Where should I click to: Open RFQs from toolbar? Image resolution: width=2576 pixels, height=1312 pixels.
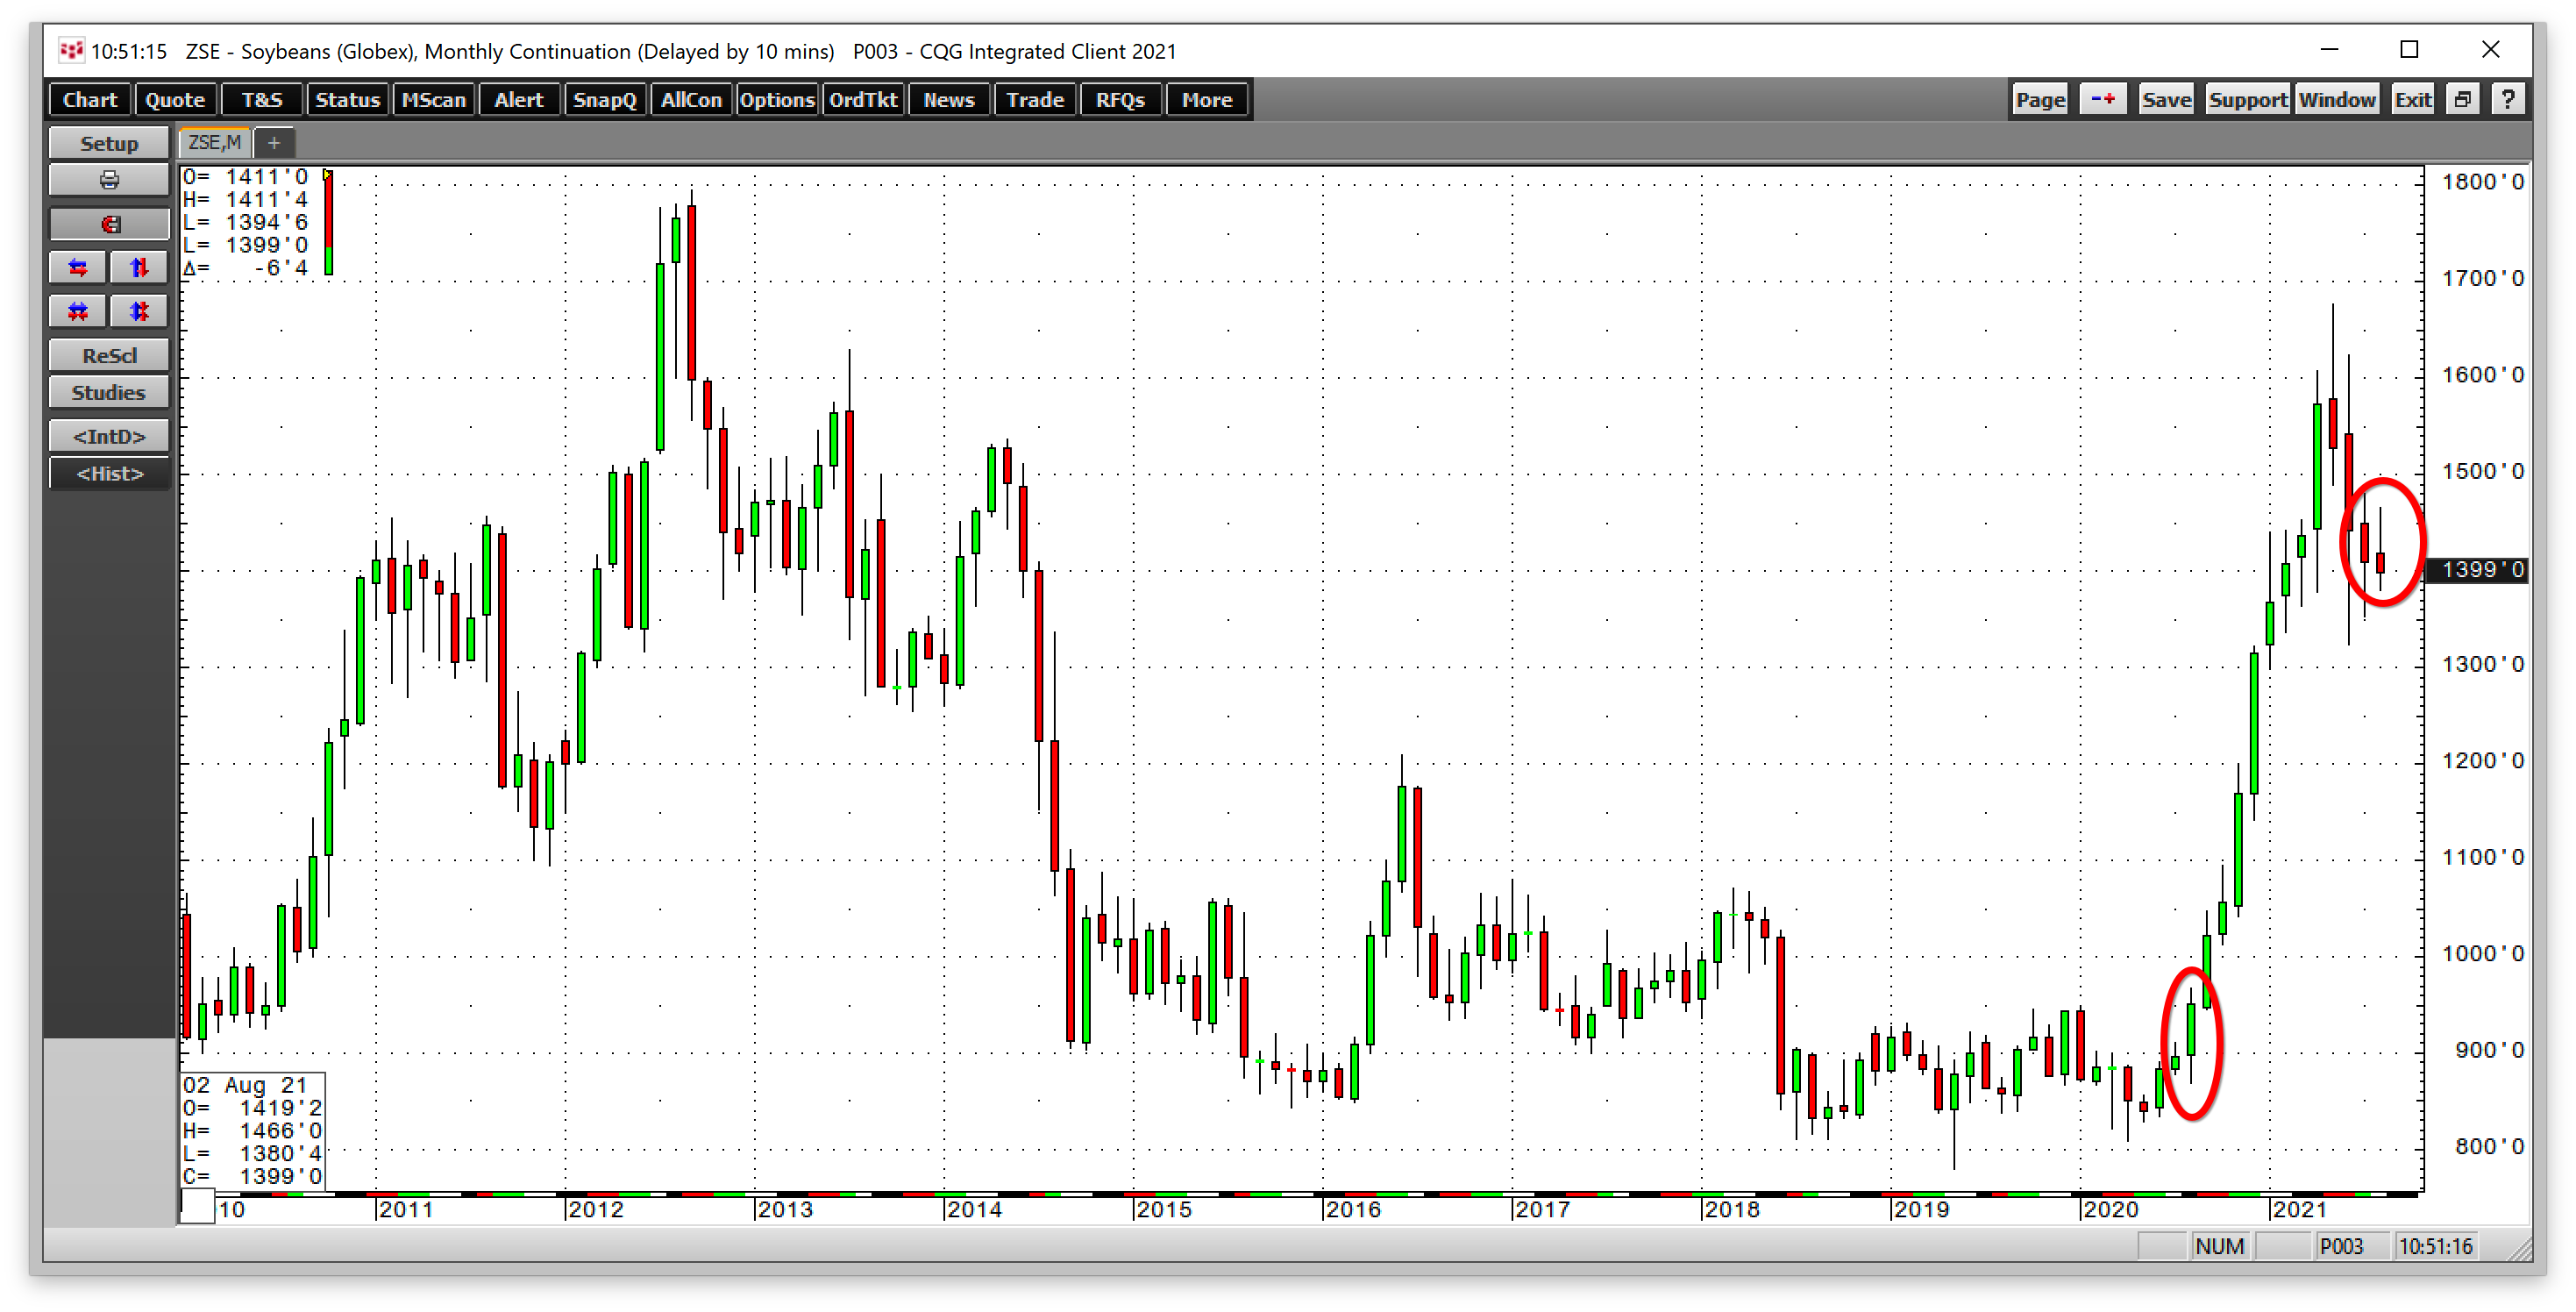point(1120,100)
